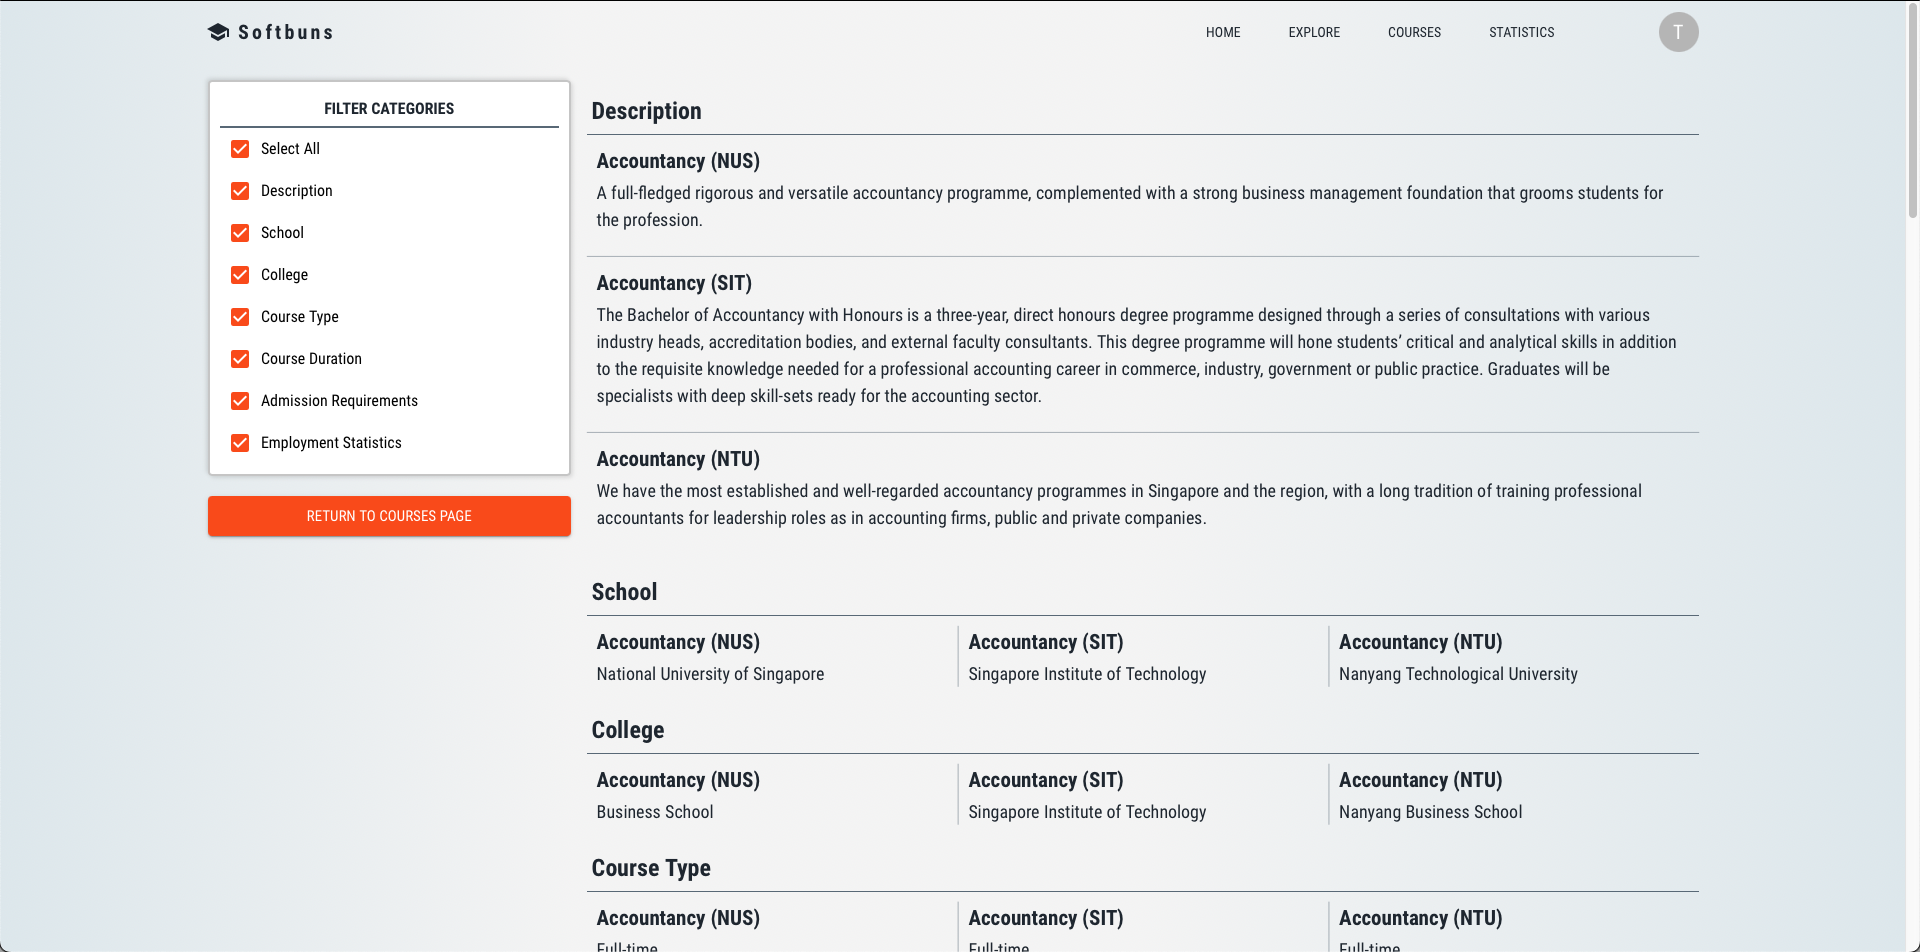Open the STATISTICS page
Image resolution: width=1920 pixels, height=952 pixels.
click(x=1521, y=32)
